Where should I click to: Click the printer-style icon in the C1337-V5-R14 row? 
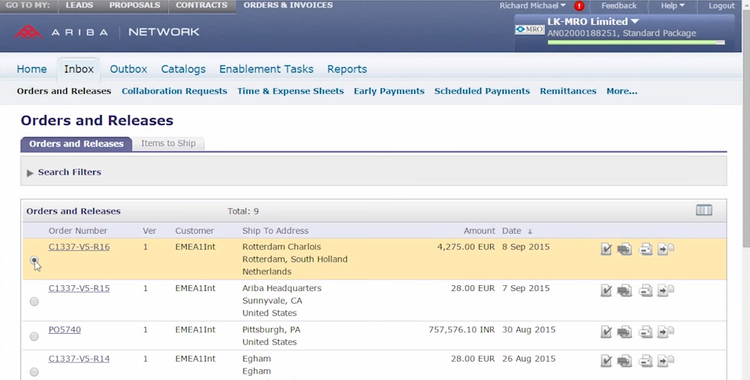click(x=646, y=361)
